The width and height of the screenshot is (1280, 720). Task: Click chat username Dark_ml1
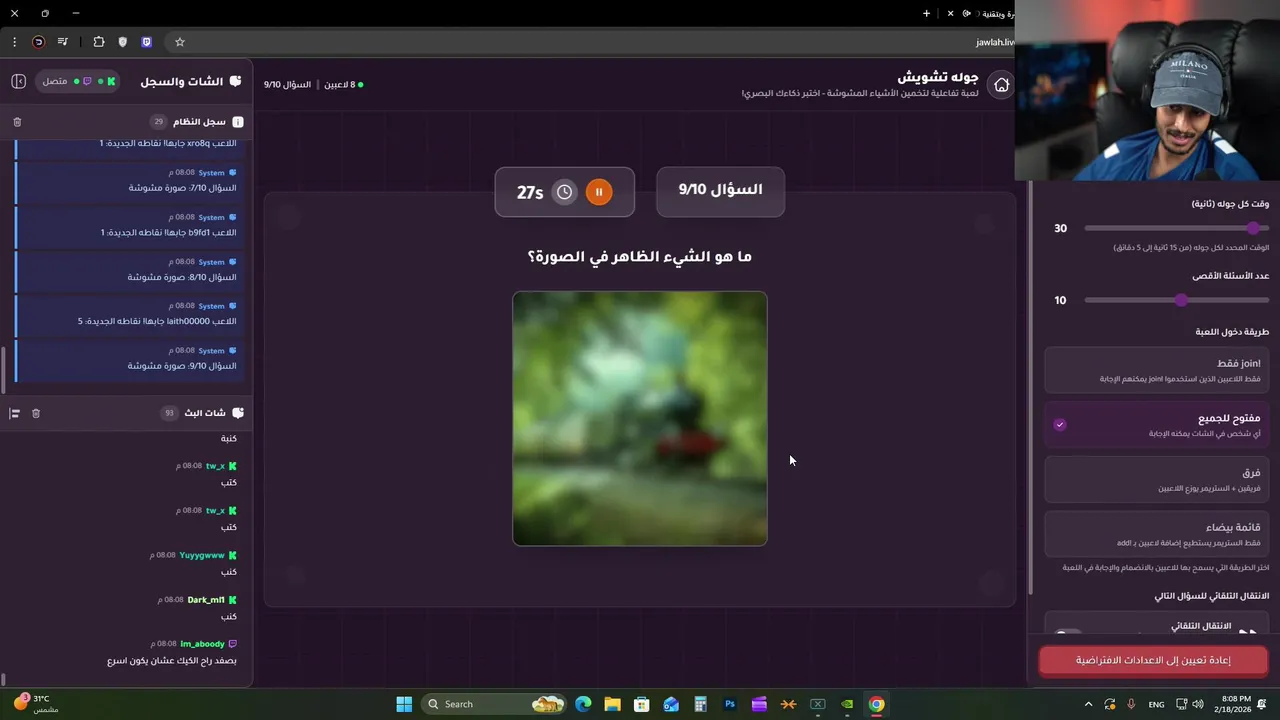[x=206, y=600]
